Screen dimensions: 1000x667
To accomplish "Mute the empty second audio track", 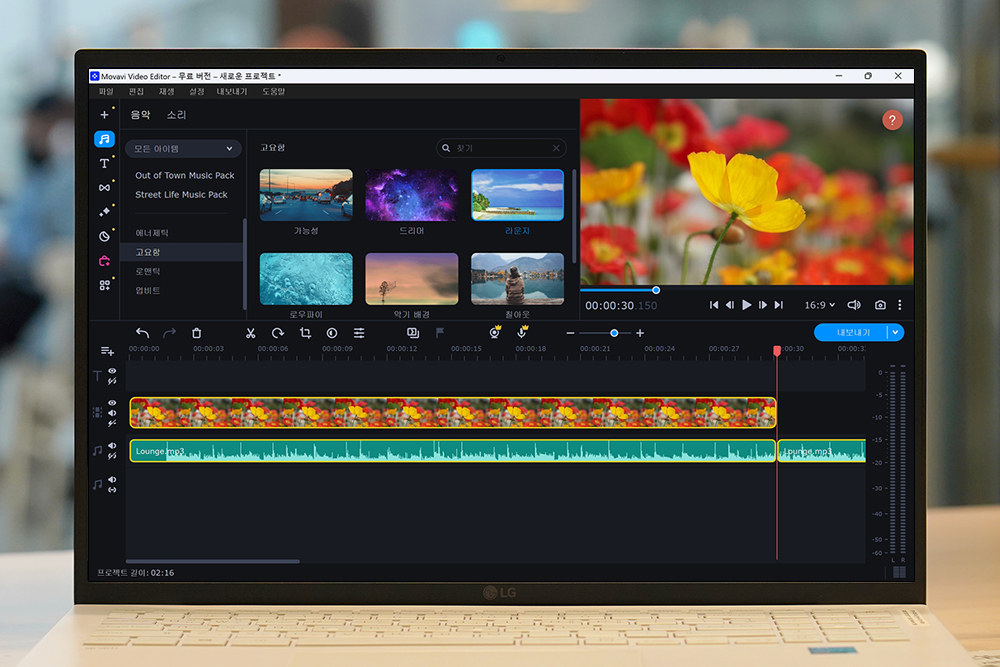I will point(112,480).
